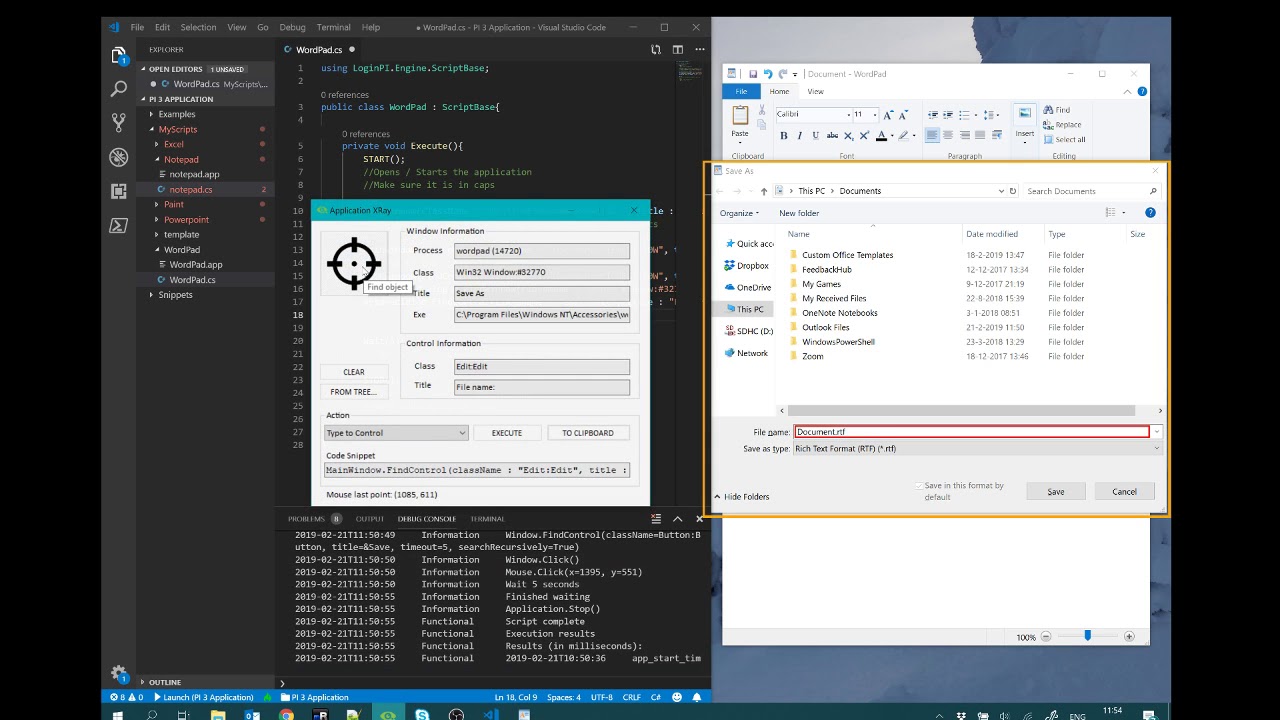Click the EXECUTE button in Application XRay
Viewport: 1280px width, 720px height.
coord(506,433)
